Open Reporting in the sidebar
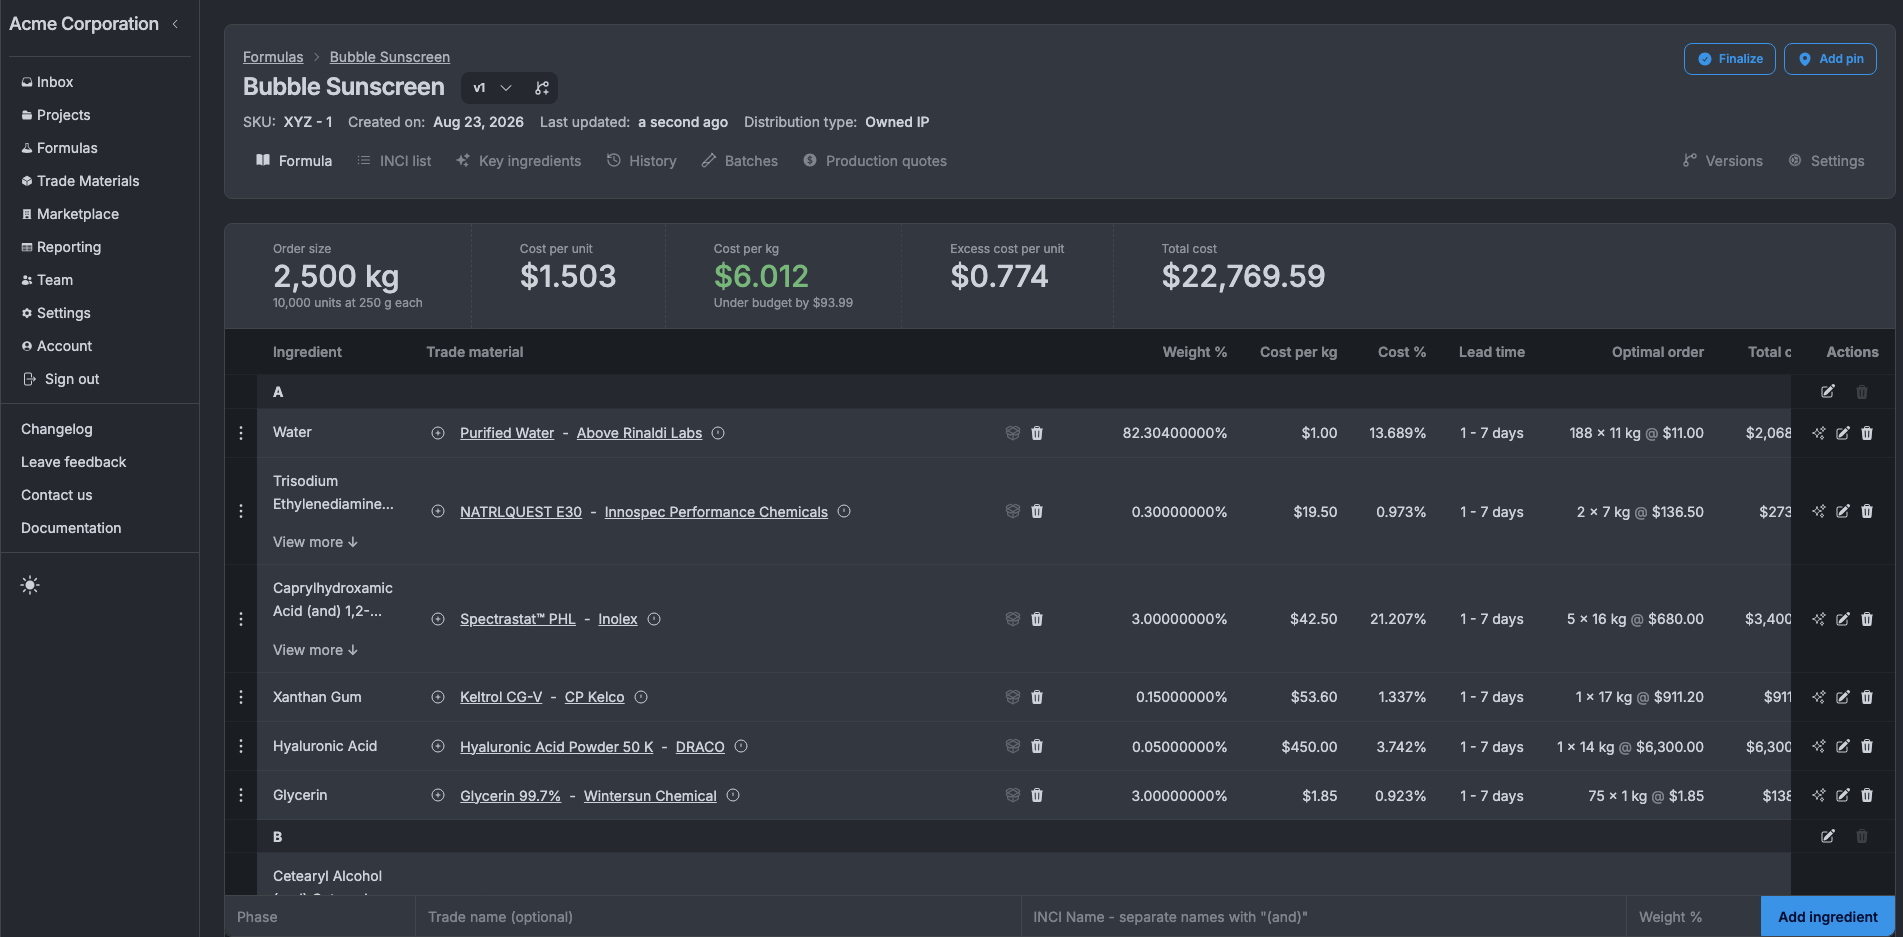Screen dimensions: 1903x937 point(61,247)
